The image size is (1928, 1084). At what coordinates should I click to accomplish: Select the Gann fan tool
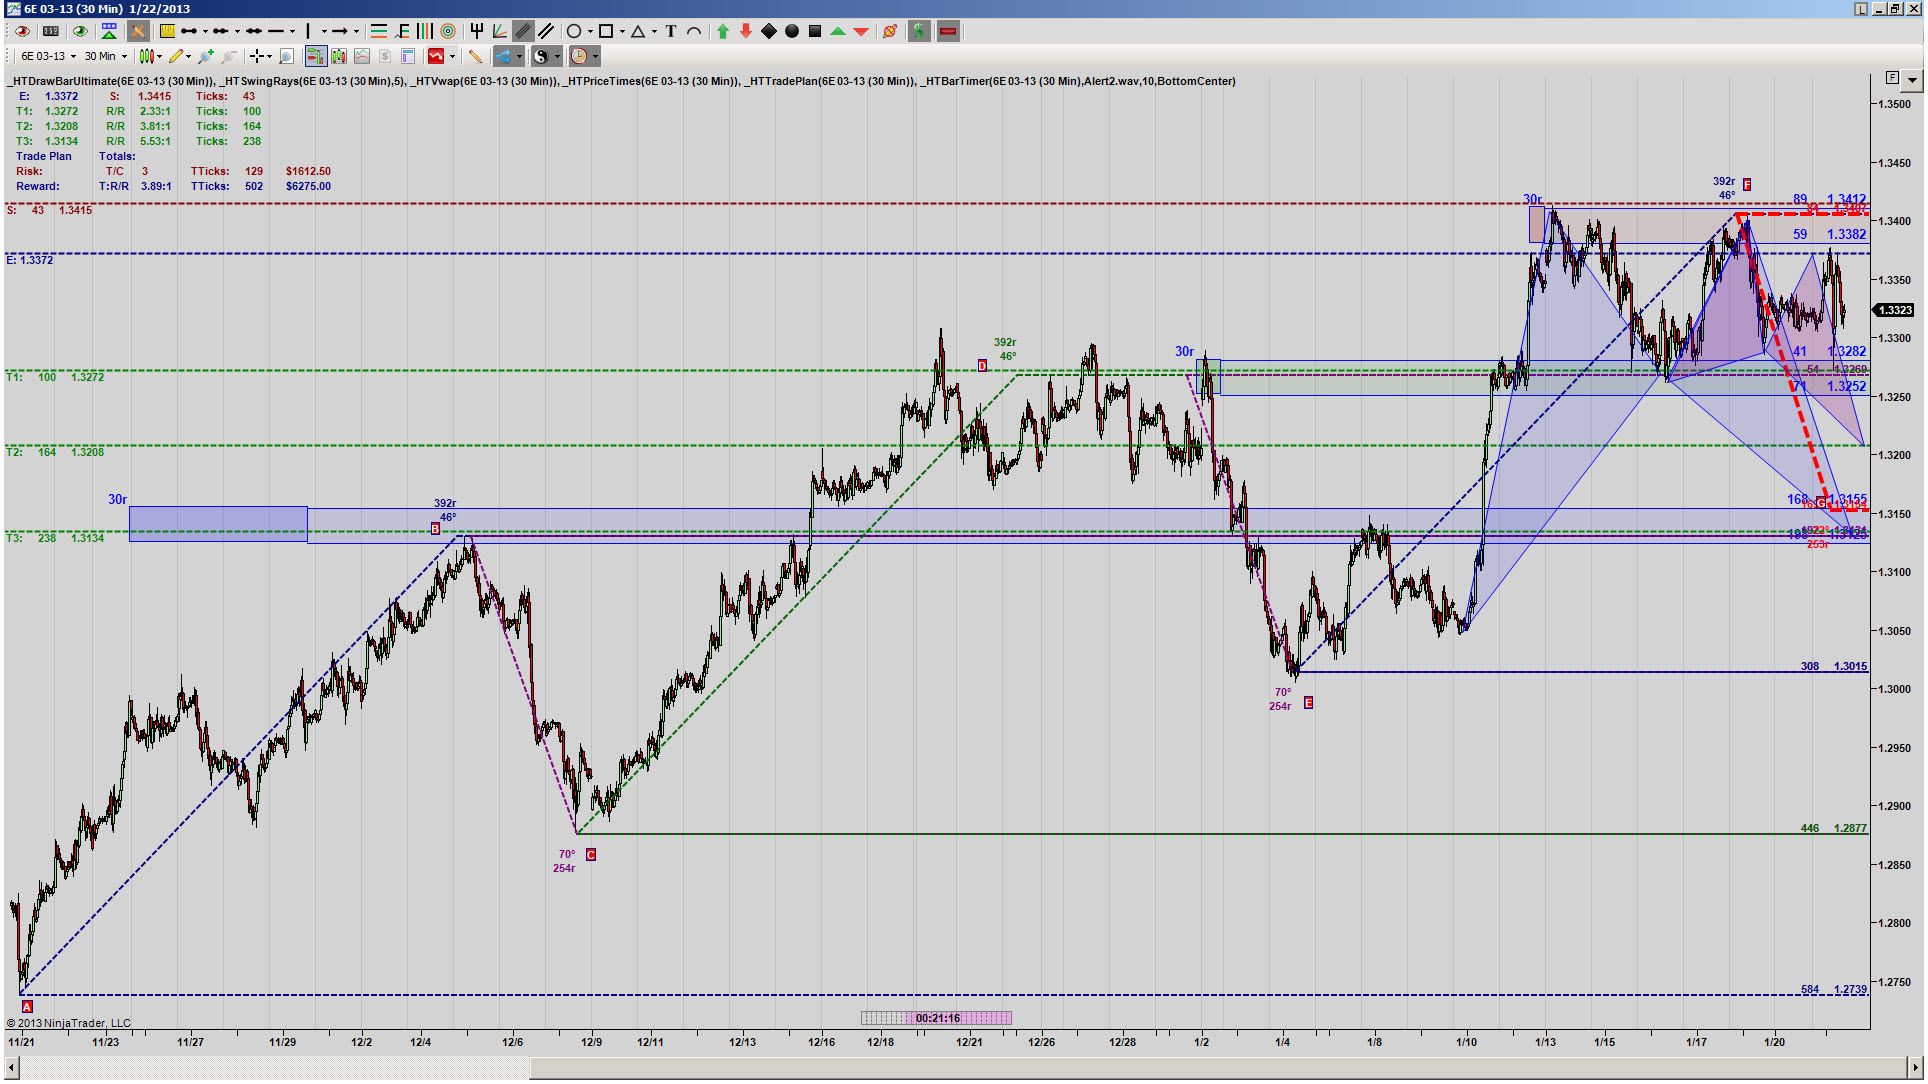(x=499, y=31)
